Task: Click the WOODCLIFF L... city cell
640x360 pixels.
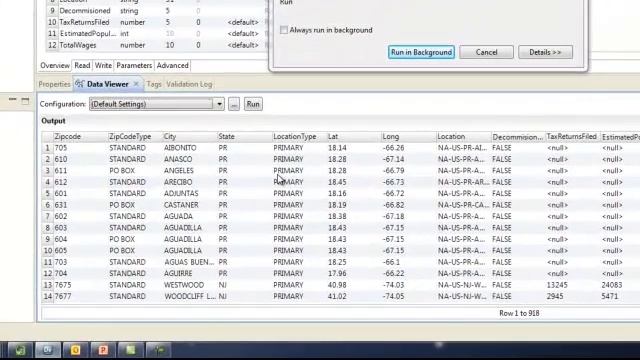Action: 190,296
